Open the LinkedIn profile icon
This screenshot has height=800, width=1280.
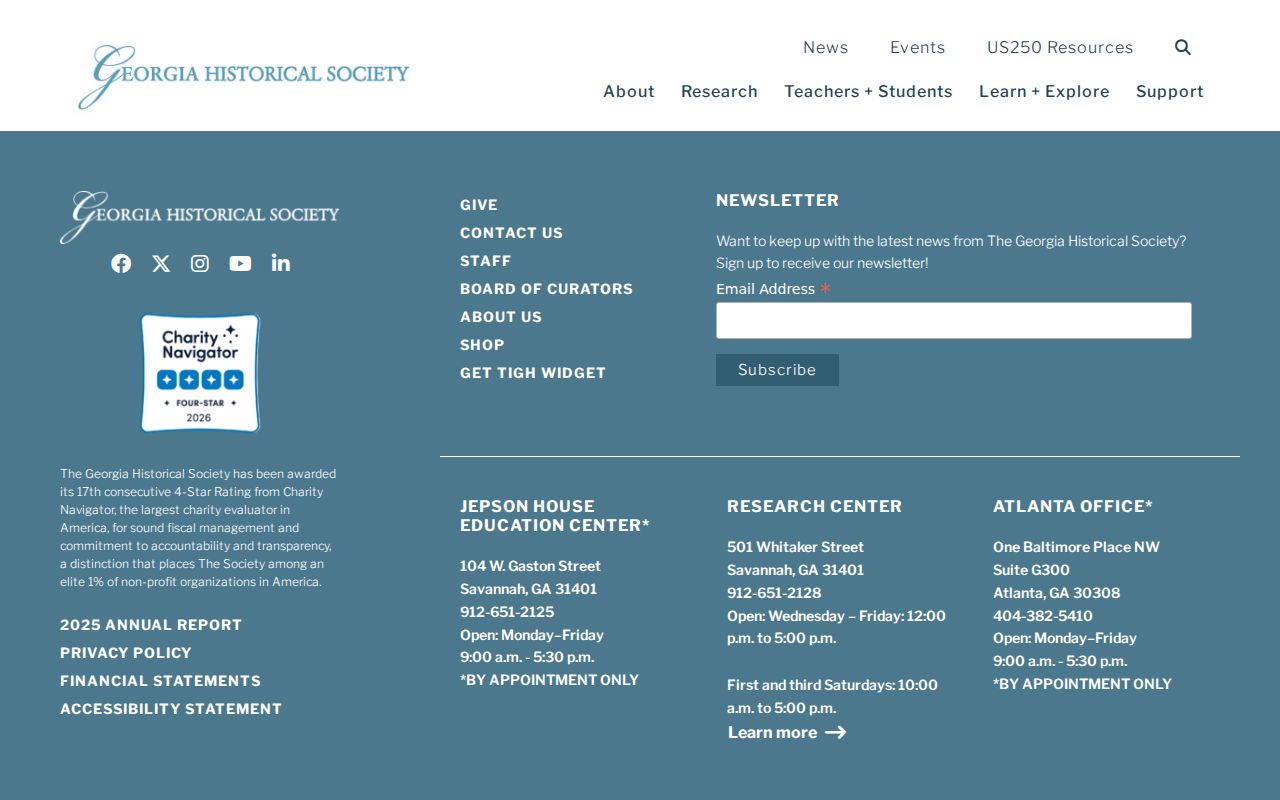pyautogui.click(x=281, y=263)
